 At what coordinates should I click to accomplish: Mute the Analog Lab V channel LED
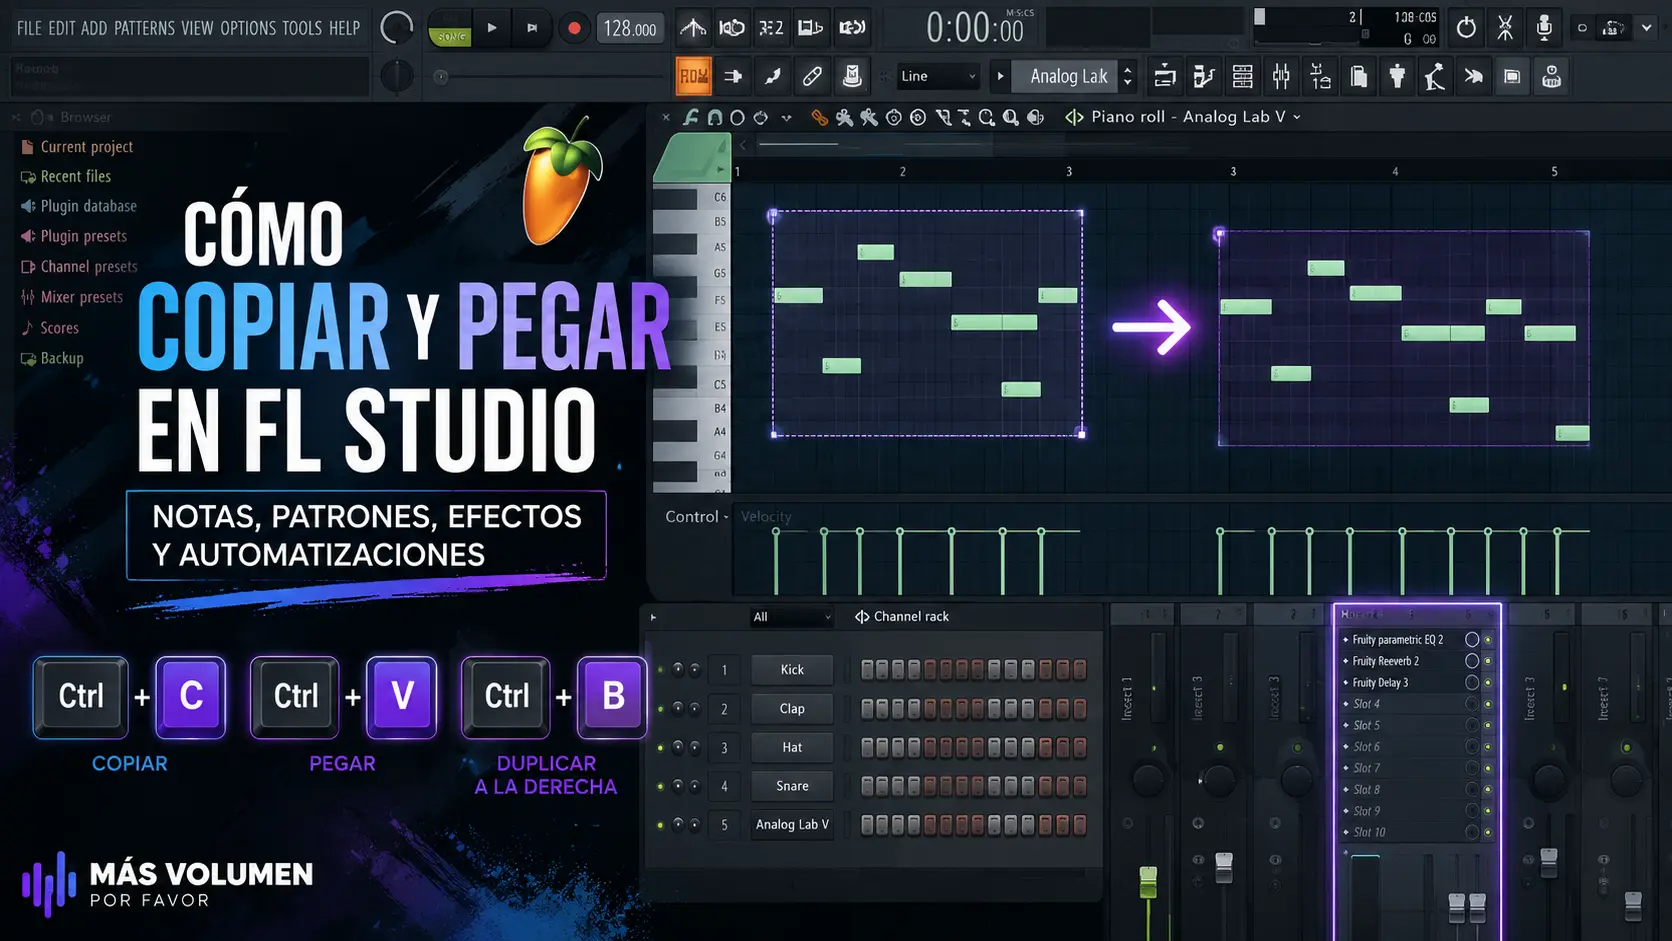(x=660, y=825)
